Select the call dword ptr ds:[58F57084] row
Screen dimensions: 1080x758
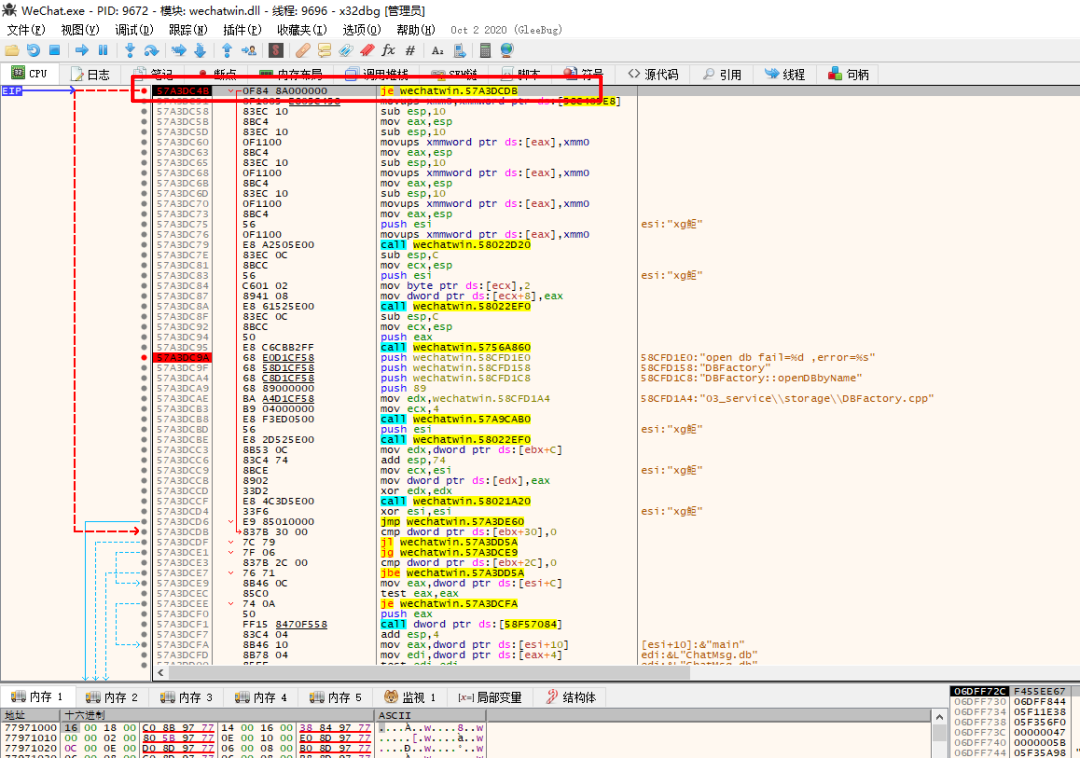(471, 624)
